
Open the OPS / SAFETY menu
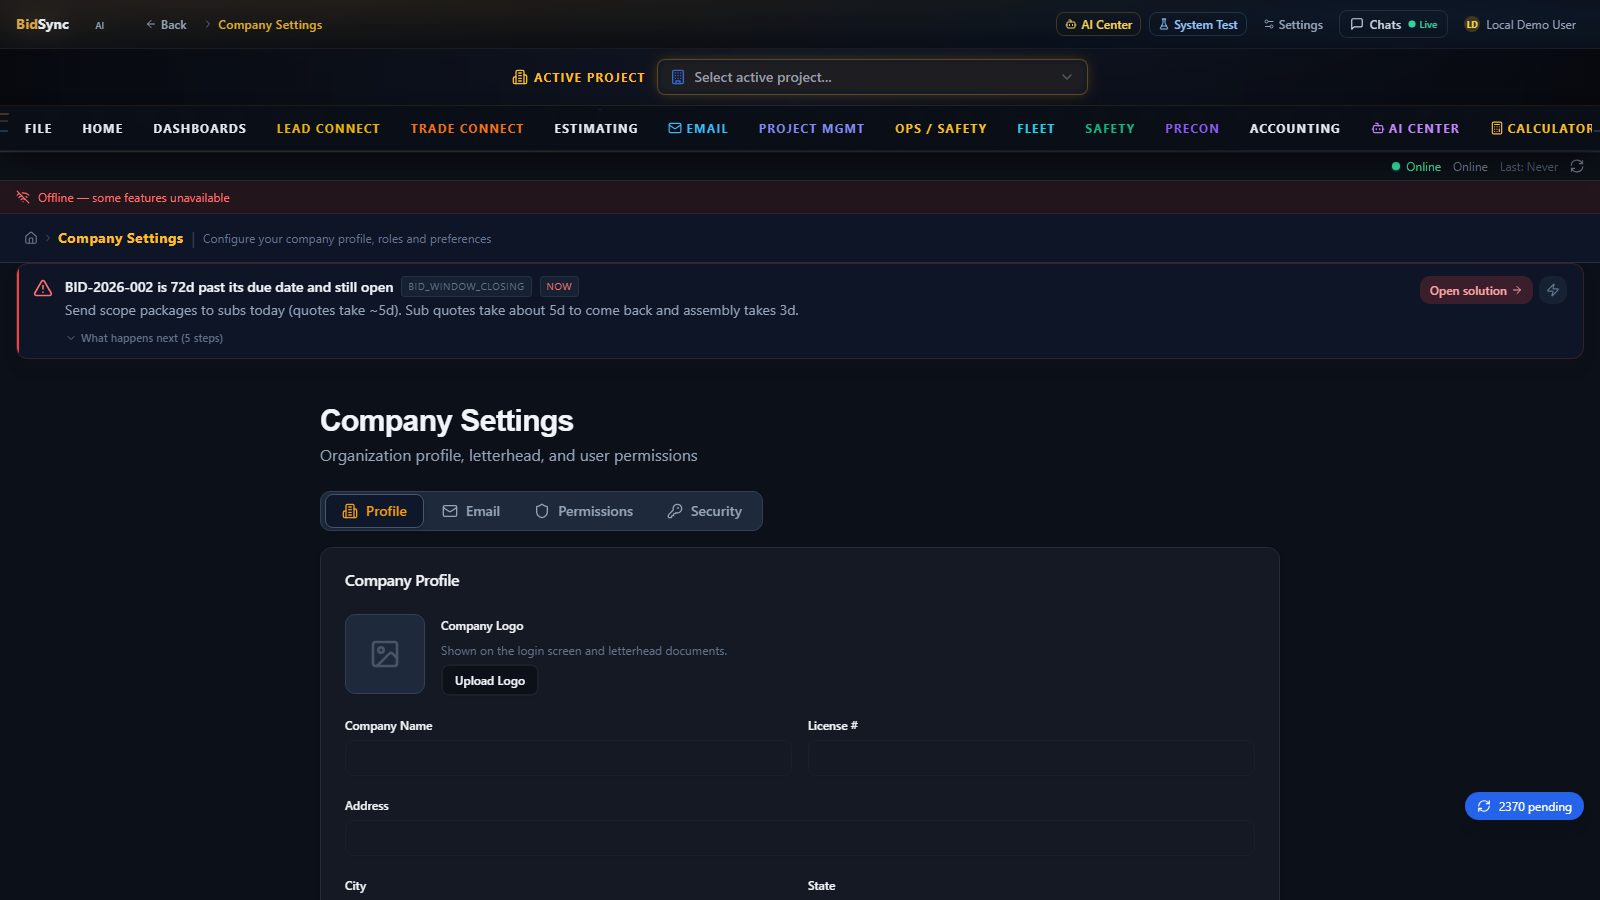941,128
